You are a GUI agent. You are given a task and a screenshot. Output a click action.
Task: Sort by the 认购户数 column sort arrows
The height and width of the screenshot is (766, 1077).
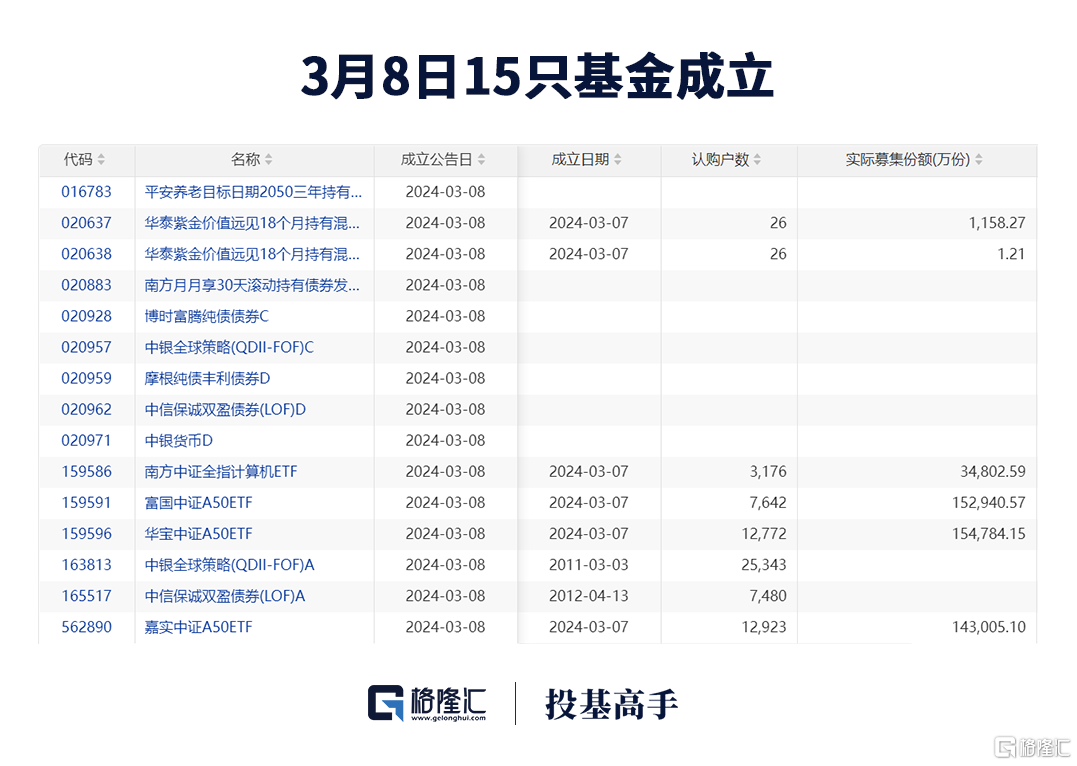click(x=757, y=159)
